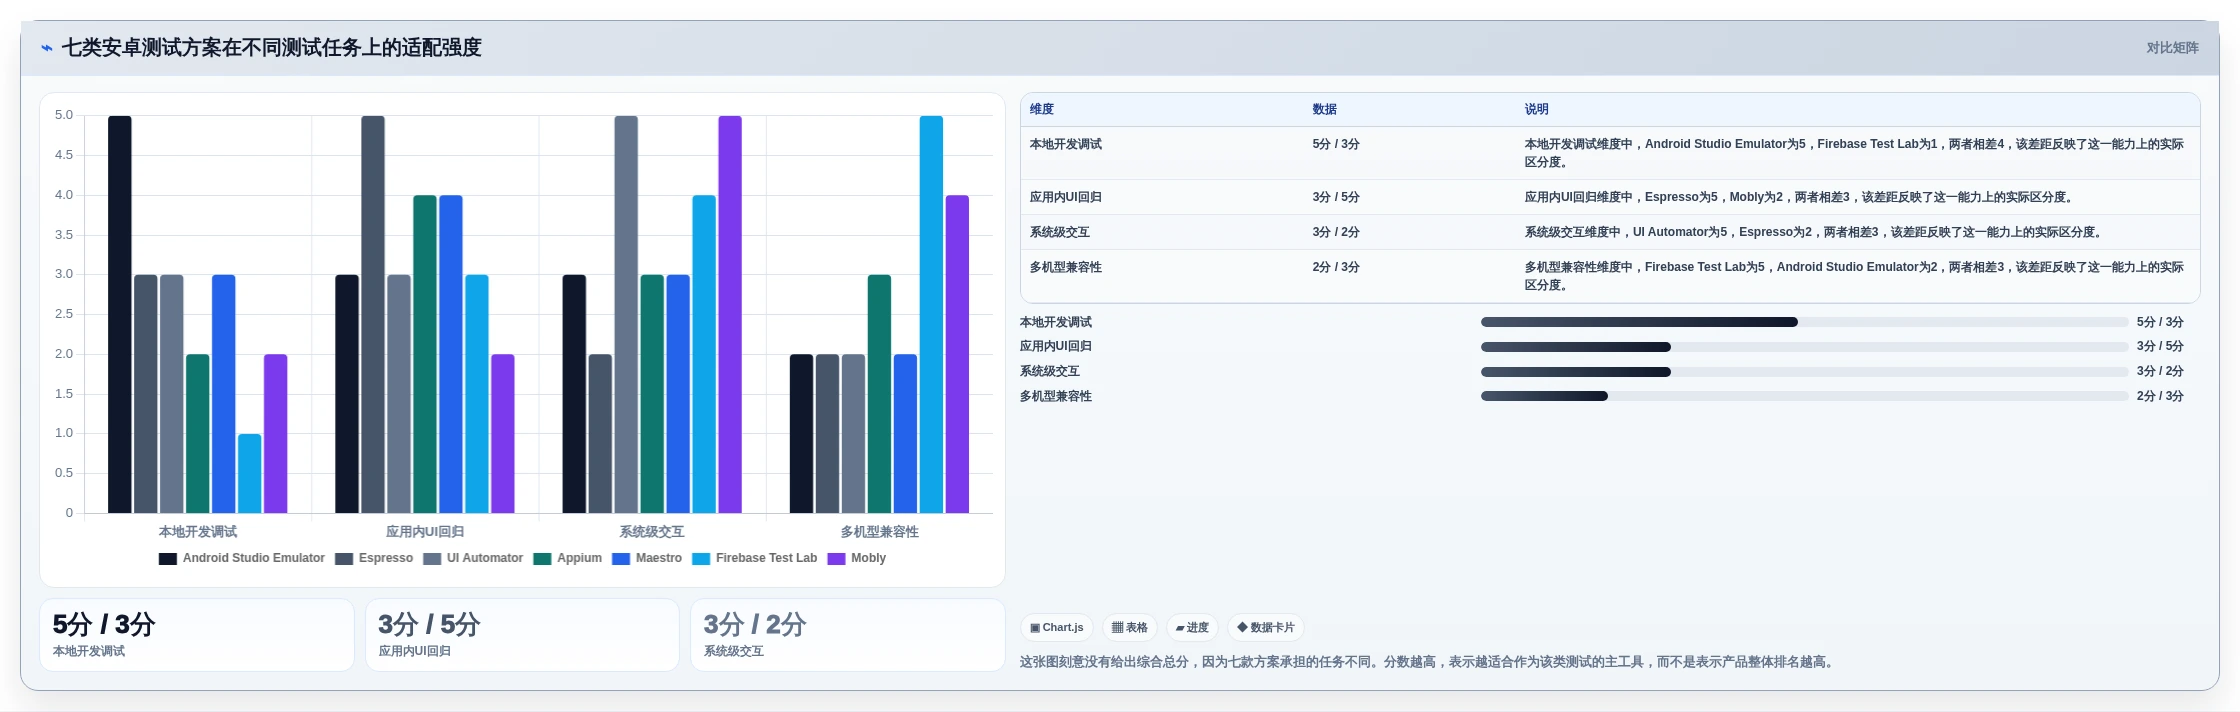Viewport: 2240px width, 712px height.
Task: Toggle Mobly legend entry
Action: [x=857, y=558]
